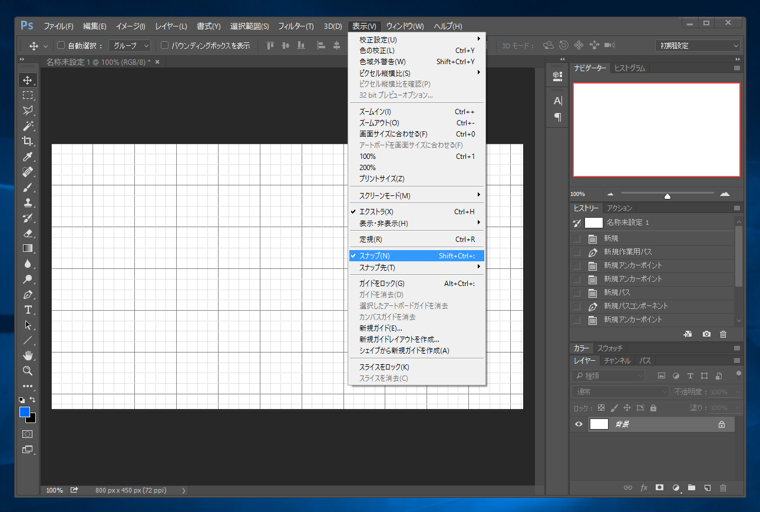Select the Crop tool in the toolbar
The image size is (760, 512).
point(28,141)
